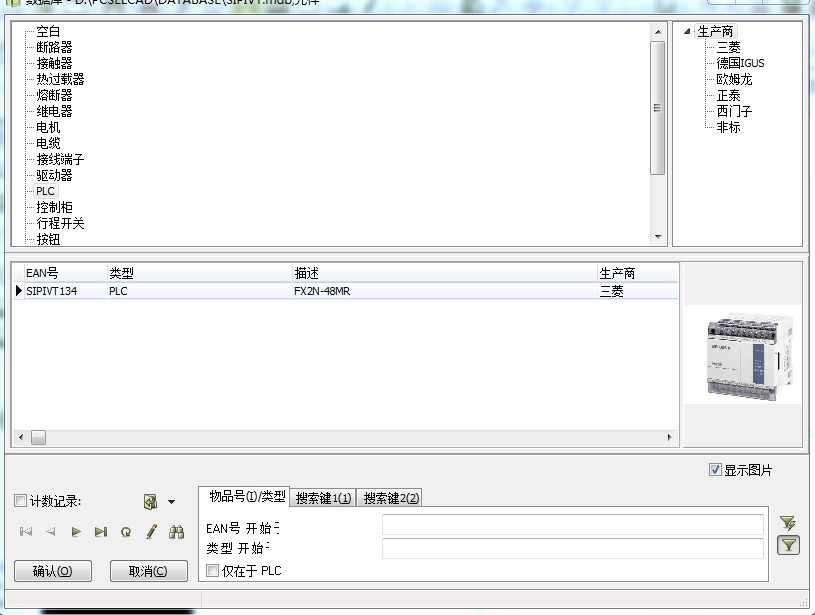The height and width of the screenshot is (615, 815).
Task: Switch to the 搜索键1(1) tab
Action: tap(323, 498)
